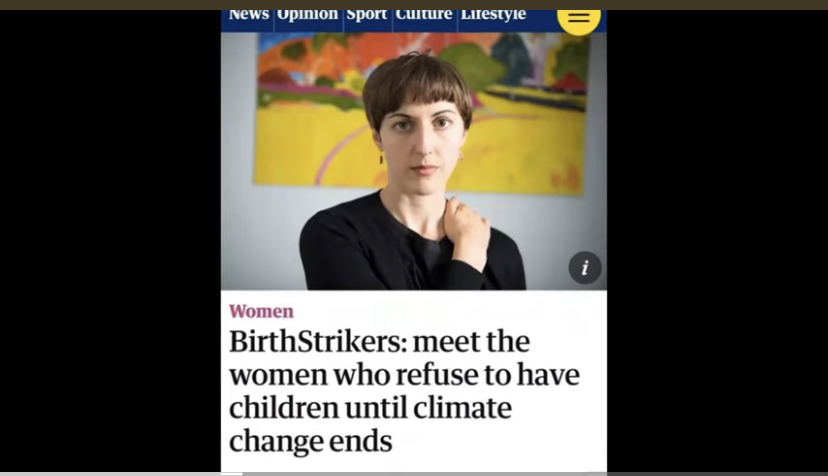Click the black area left of article
Viewport: 828px width, 476px height.
pos(110,240)
